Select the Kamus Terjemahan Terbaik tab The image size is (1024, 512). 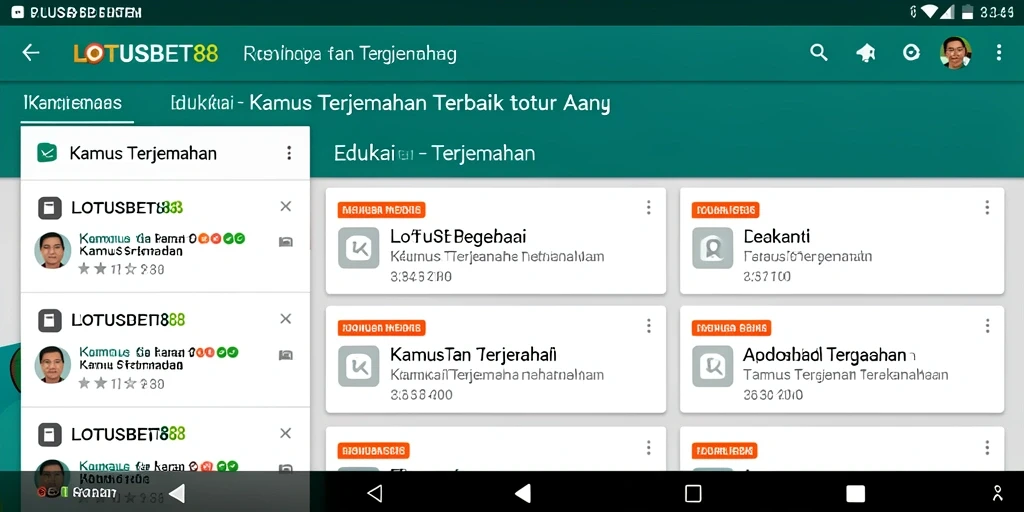coord(391,103)
